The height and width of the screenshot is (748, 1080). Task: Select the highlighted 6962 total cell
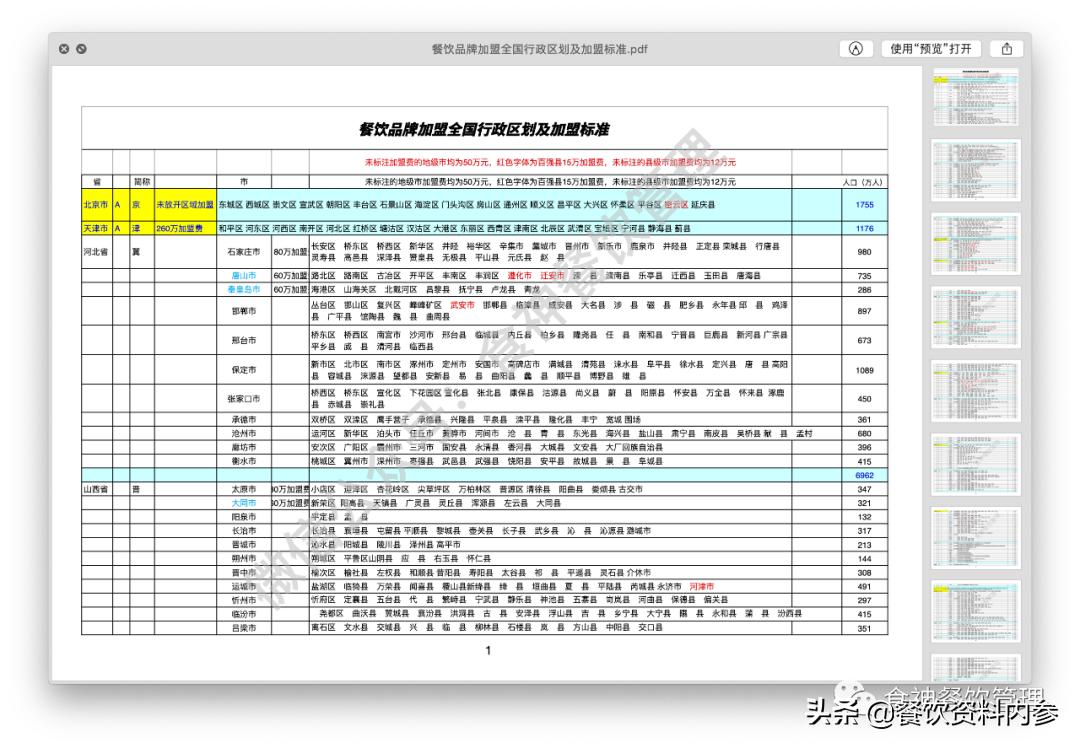[x=866, y=475]
